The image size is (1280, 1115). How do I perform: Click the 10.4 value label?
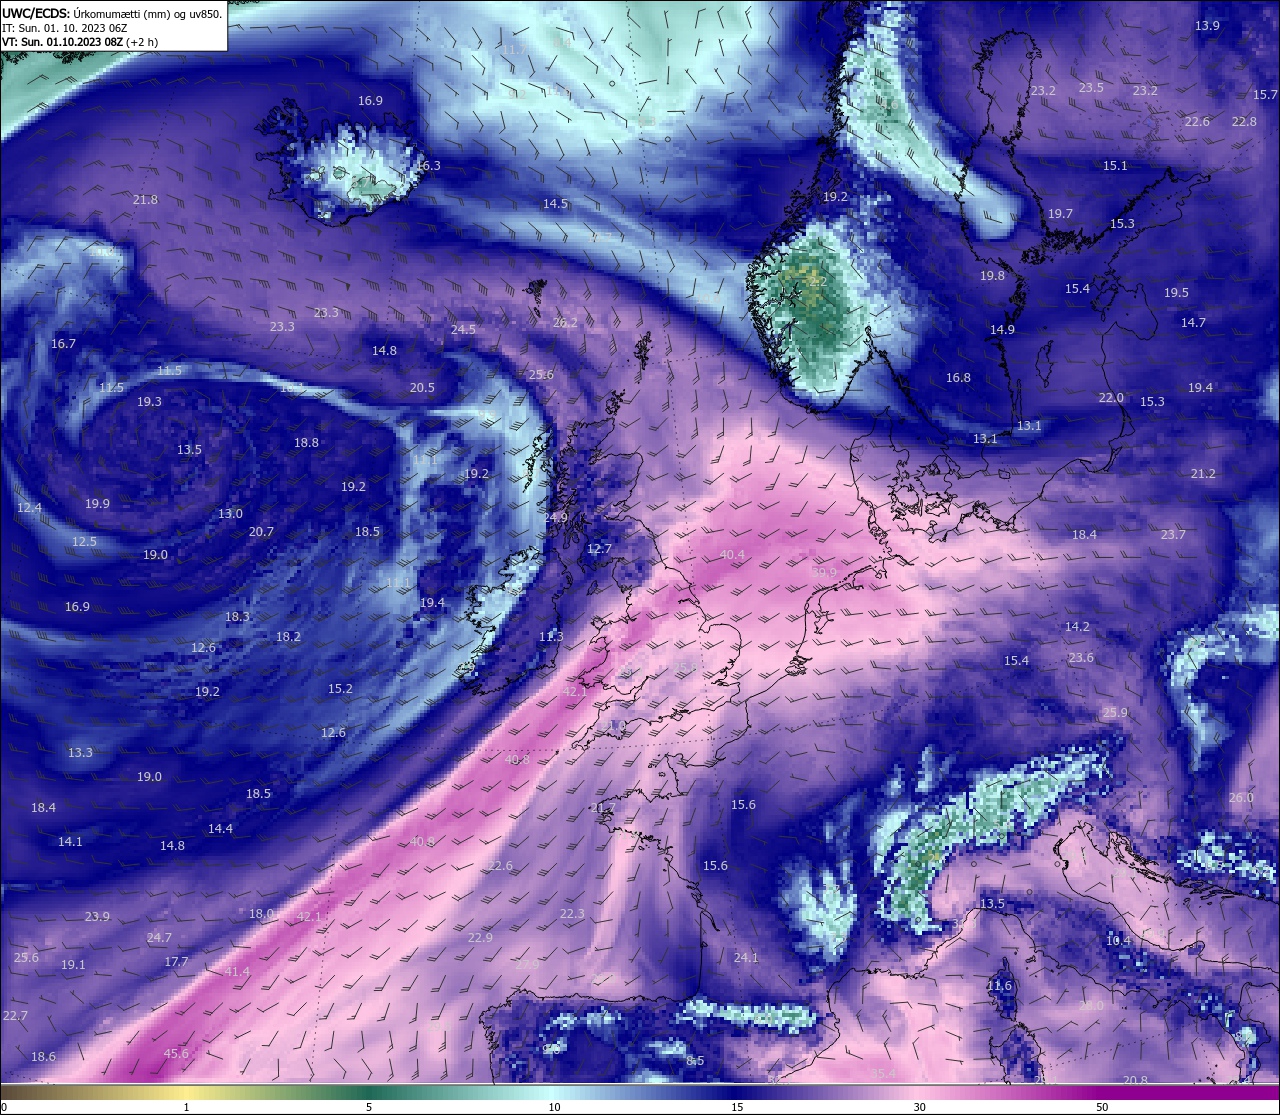click(1118, 941)
